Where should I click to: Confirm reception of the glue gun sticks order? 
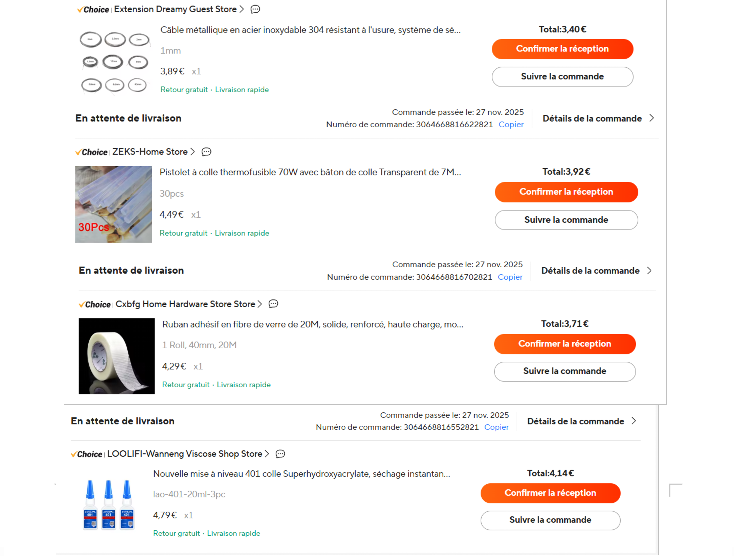pos(566,192)
